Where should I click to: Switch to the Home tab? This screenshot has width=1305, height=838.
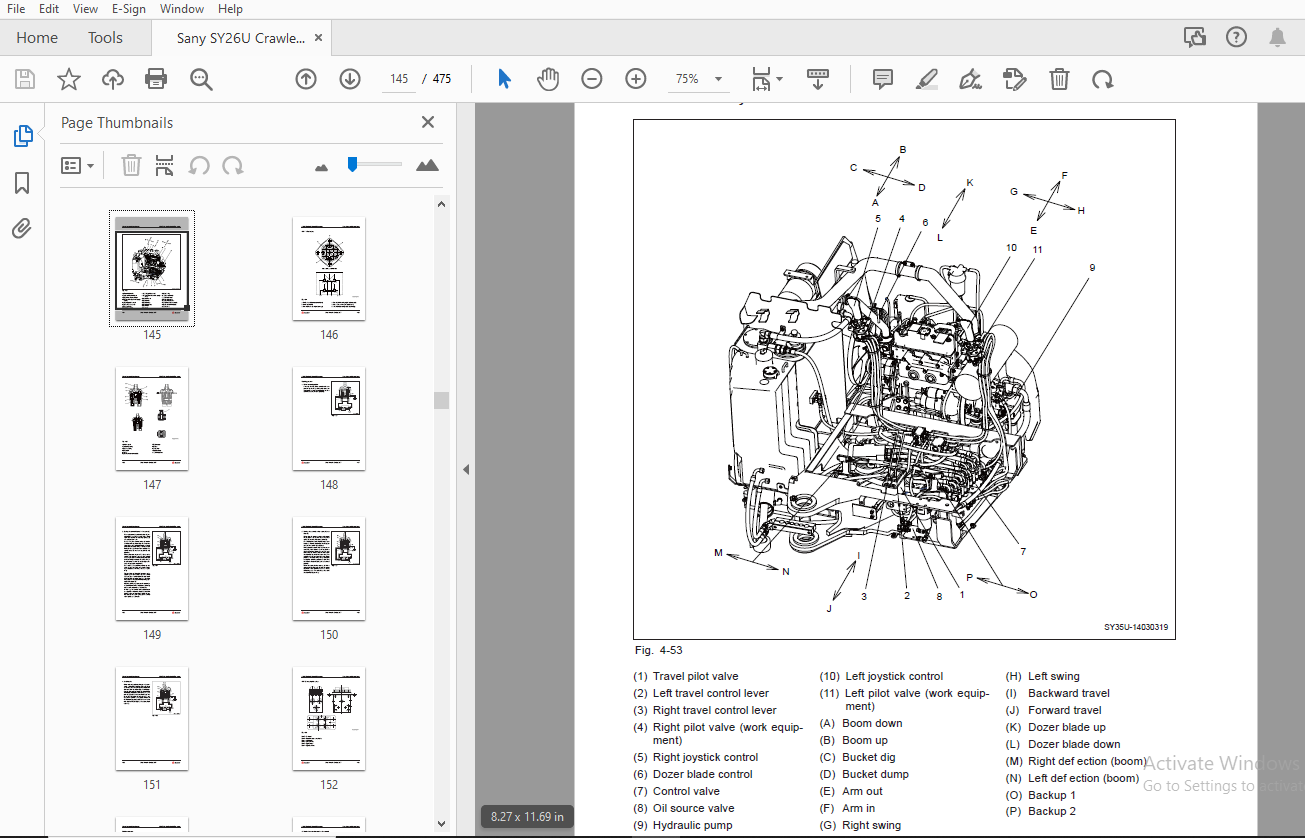(x=37, y=38)
